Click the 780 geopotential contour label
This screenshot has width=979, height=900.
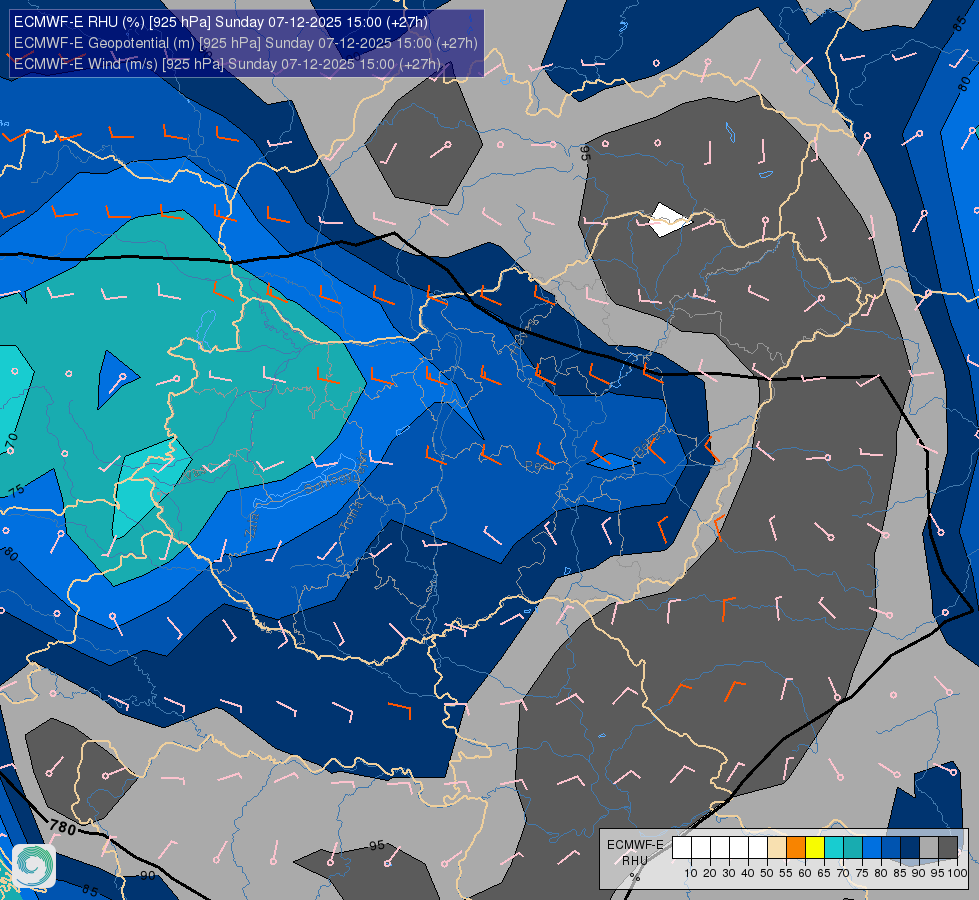click(62, 828)
